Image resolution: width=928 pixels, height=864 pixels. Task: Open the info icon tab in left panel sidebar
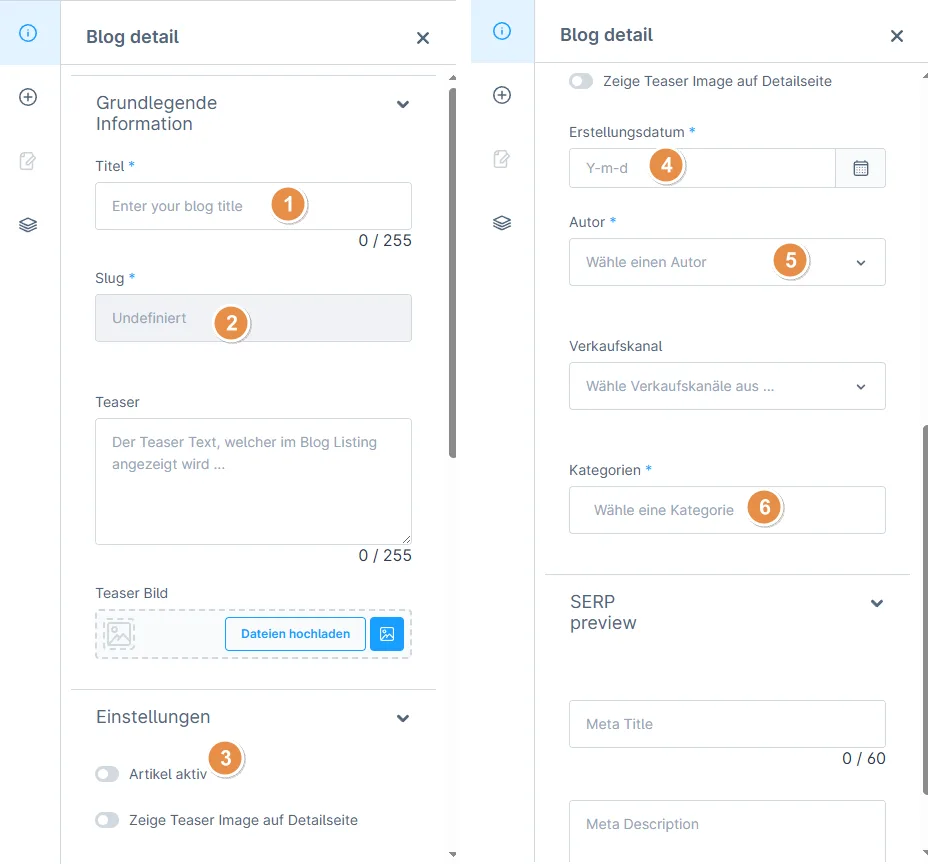tap(28, 33)
